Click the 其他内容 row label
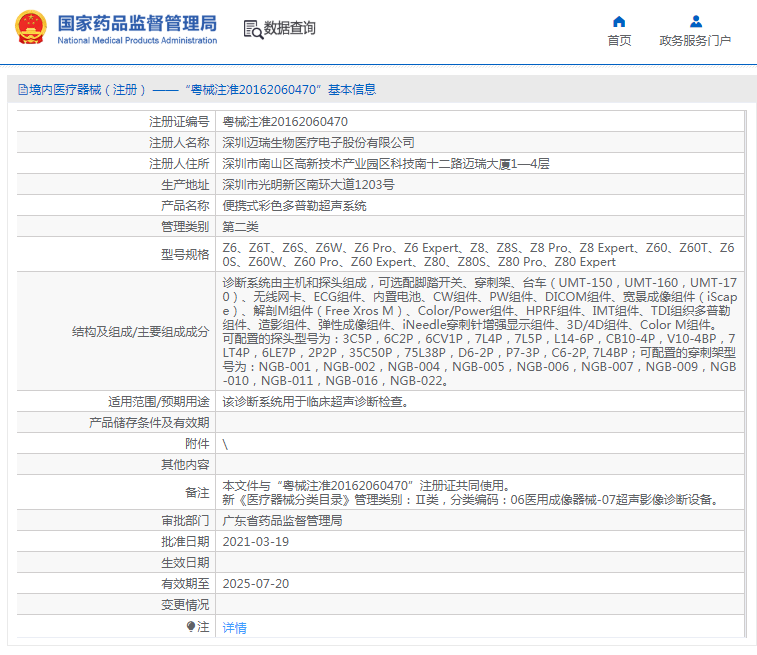This screenshot has width=757, height=655. click(x=185, y=465)
